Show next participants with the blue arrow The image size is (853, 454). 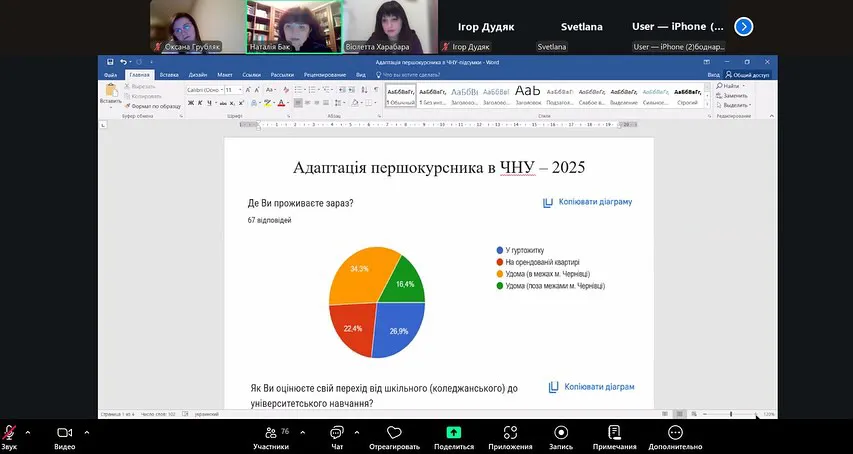click(743, 27)
